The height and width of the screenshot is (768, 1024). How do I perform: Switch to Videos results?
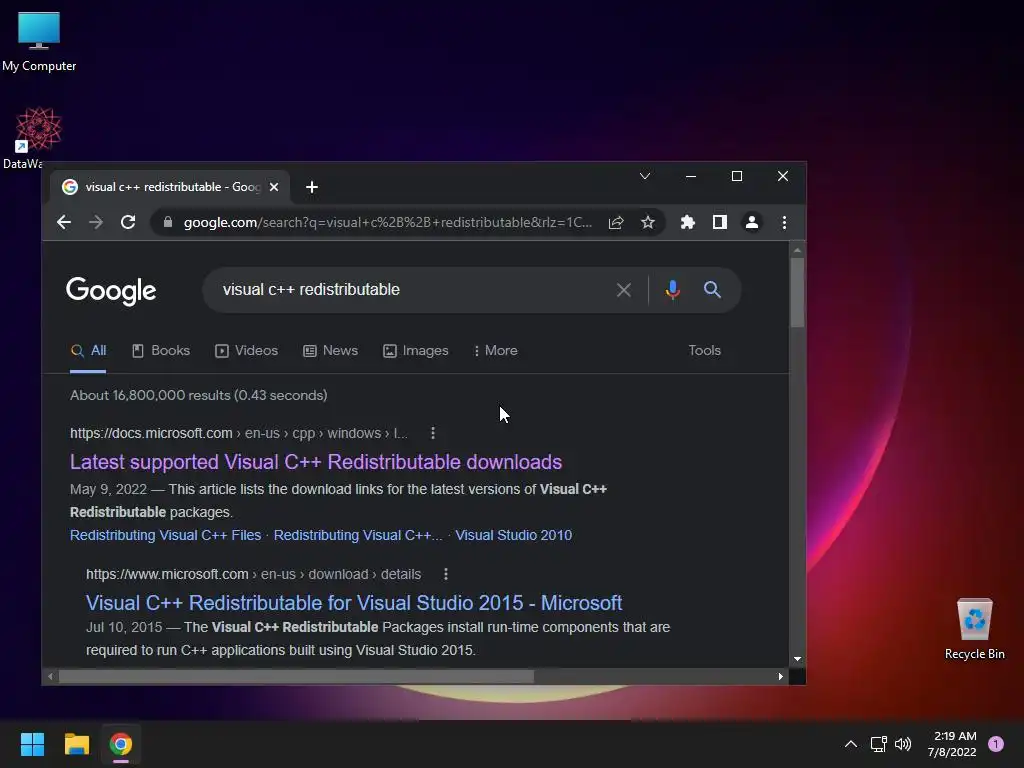[246, 351]
